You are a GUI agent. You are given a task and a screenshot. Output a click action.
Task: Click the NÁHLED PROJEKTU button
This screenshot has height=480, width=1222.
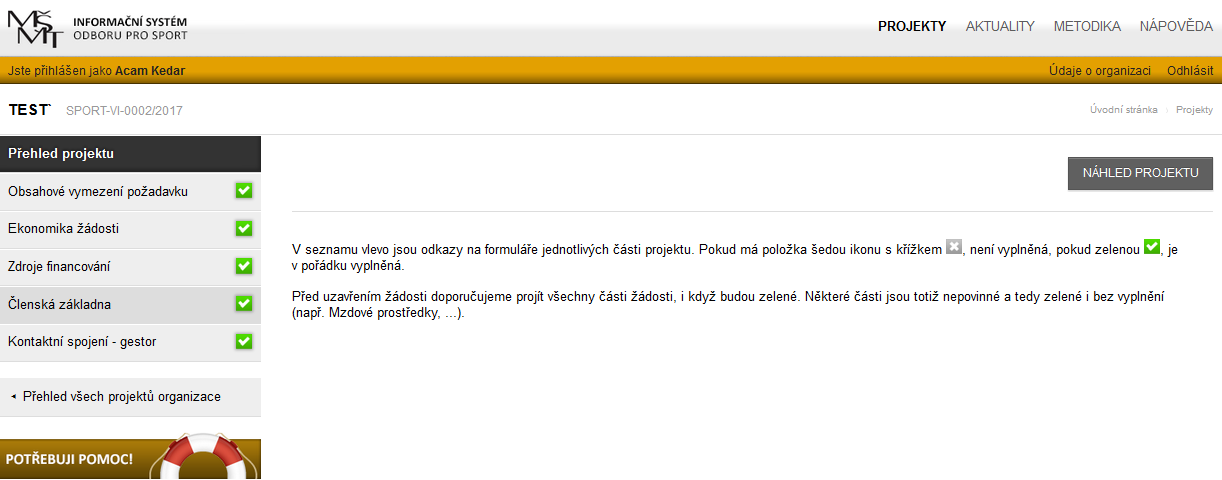(1140, 173)
